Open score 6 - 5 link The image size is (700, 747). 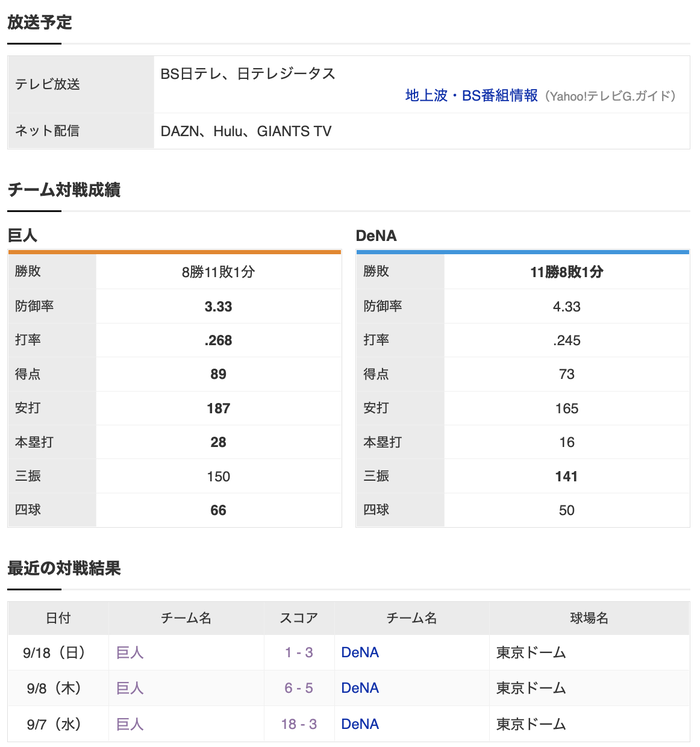pyautogui.click(x=299, y=688)
